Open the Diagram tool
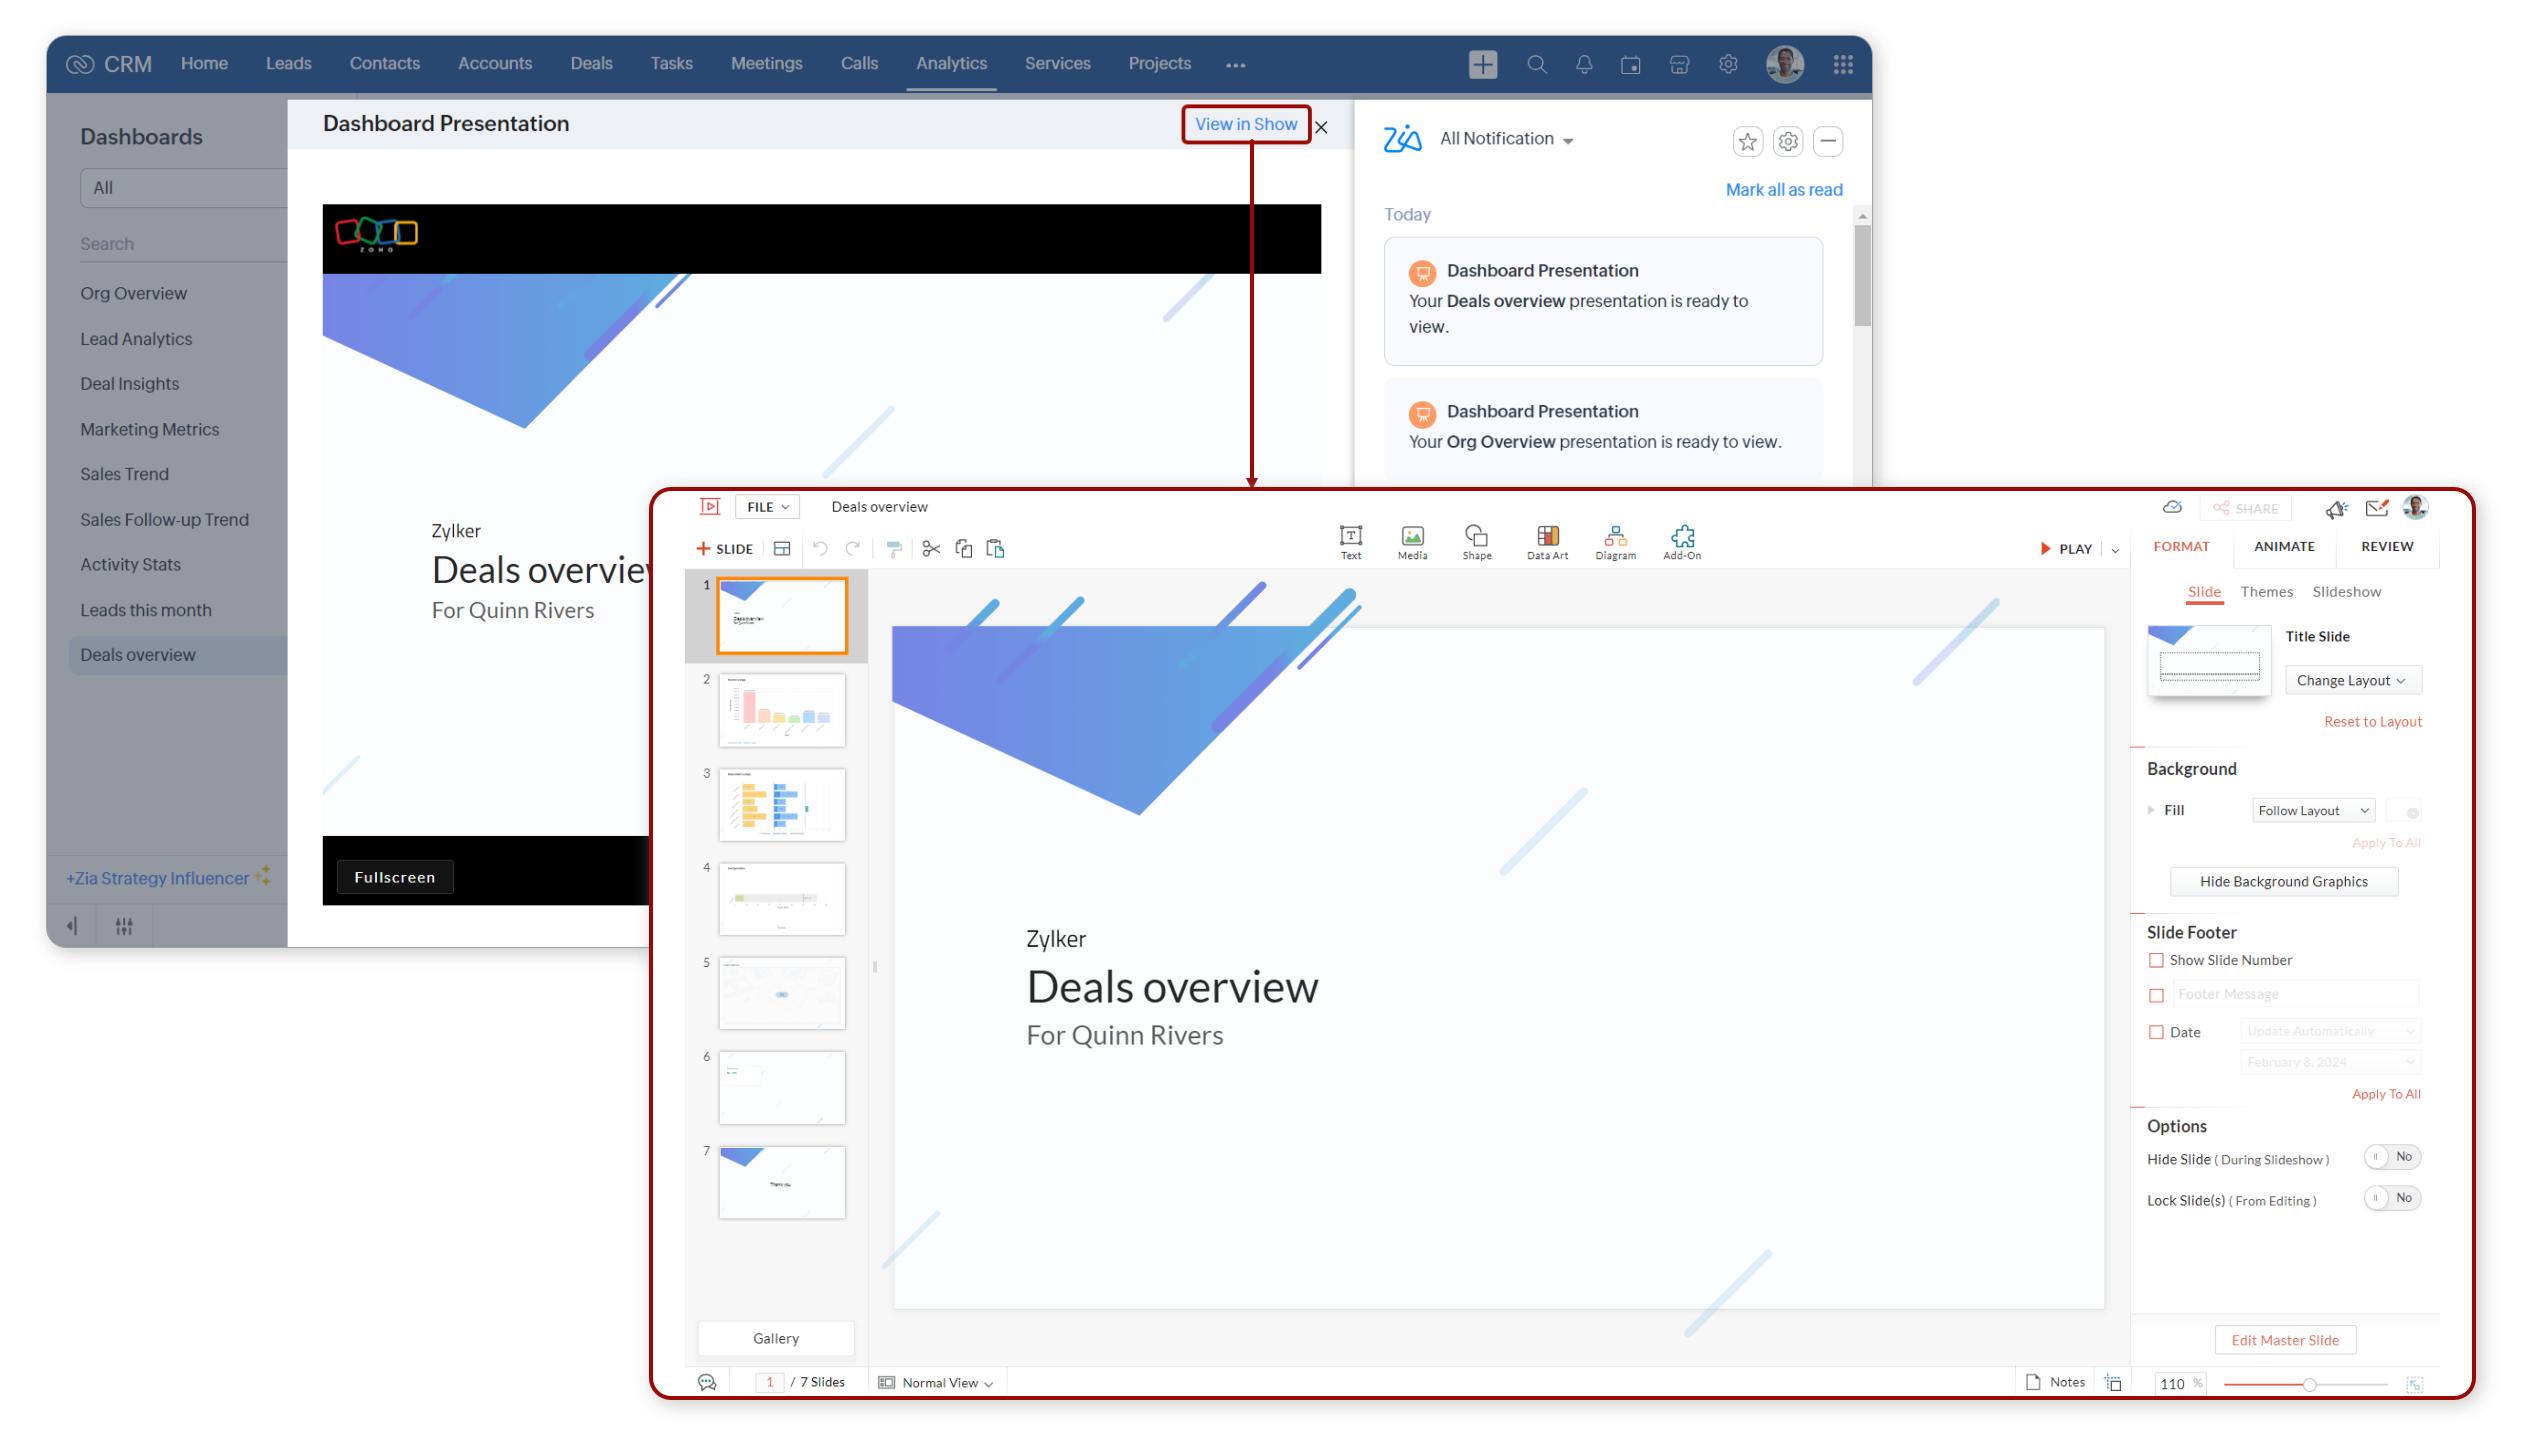 click(x=1614, y=536)
